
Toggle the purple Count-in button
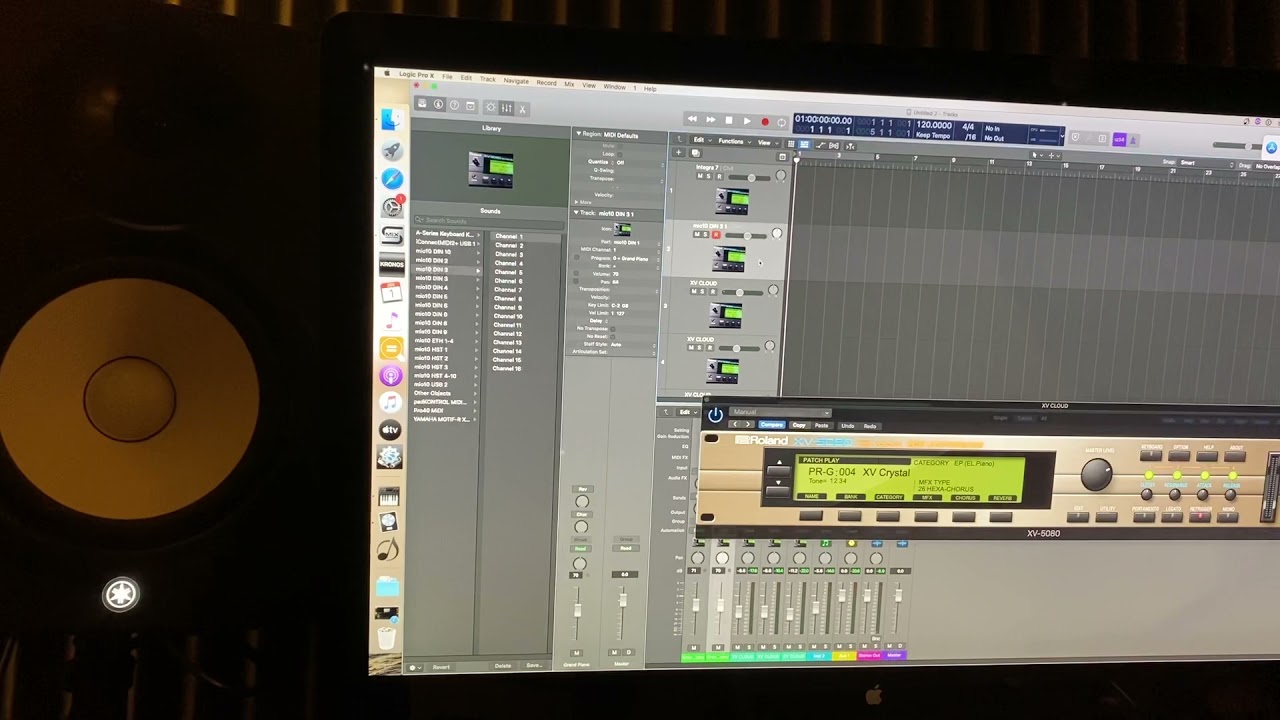coord(1119,138)
